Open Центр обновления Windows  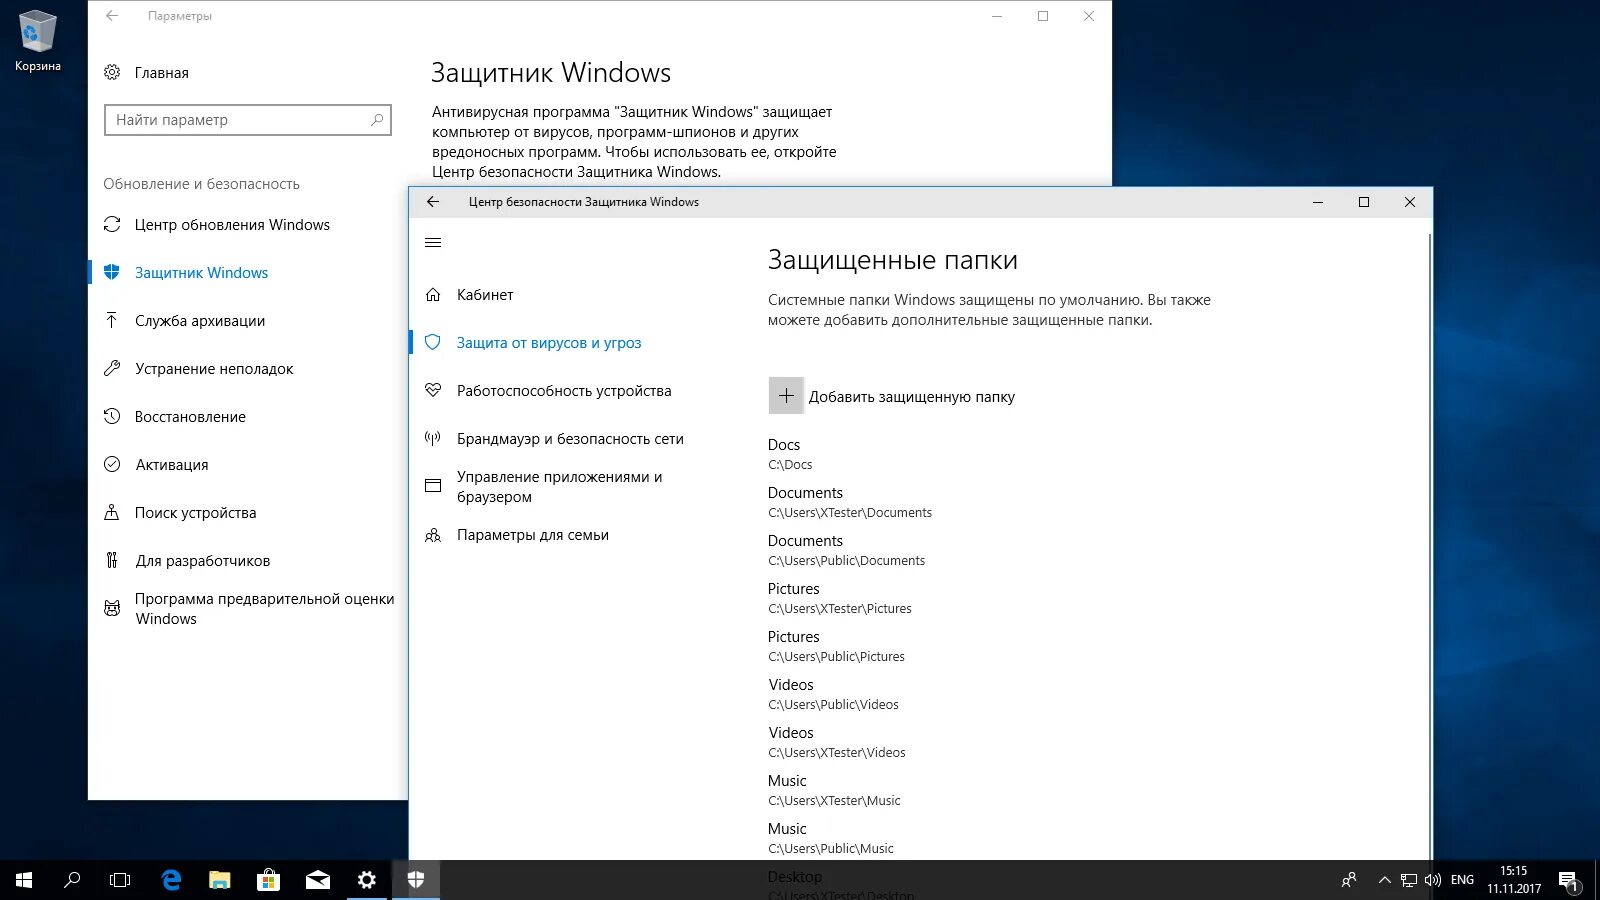232,225
